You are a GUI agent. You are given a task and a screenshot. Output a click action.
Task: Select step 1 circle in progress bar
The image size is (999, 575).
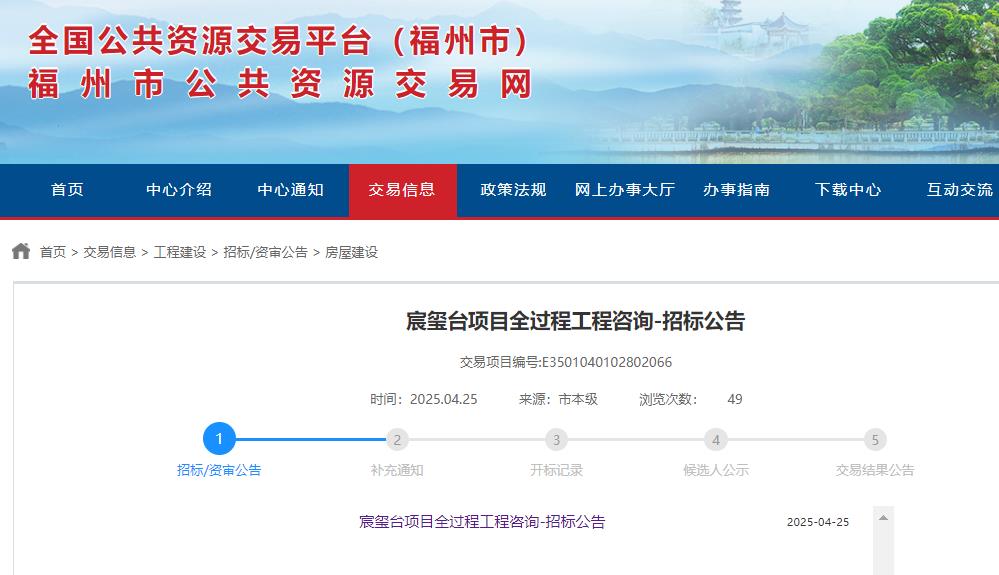click(x=219, y=439)
